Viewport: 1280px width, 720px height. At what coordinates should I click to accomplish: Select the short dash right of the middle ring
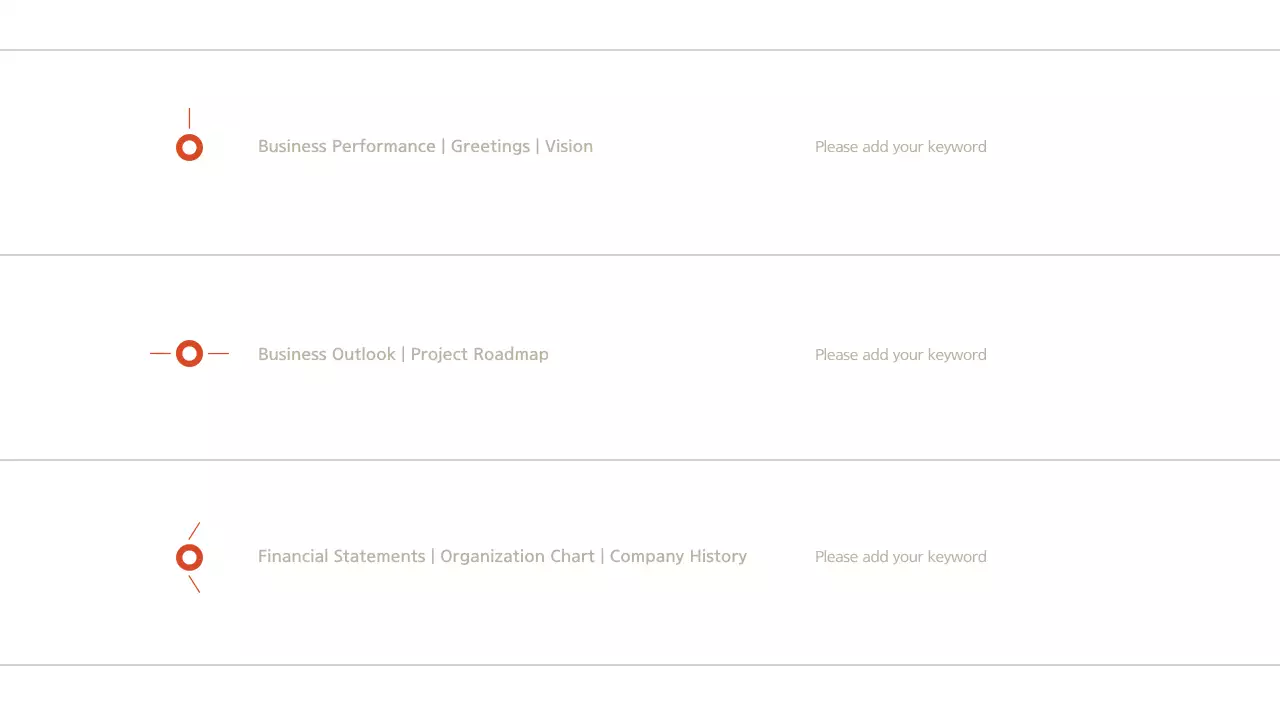point(218,353)
